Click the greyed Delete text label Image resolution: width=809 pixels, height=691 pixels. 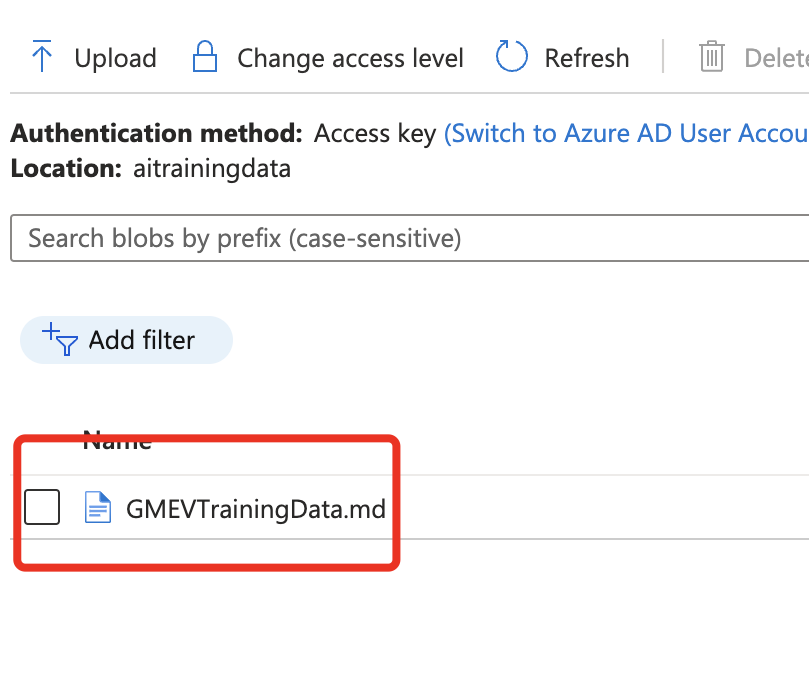(x=776, y=58)
